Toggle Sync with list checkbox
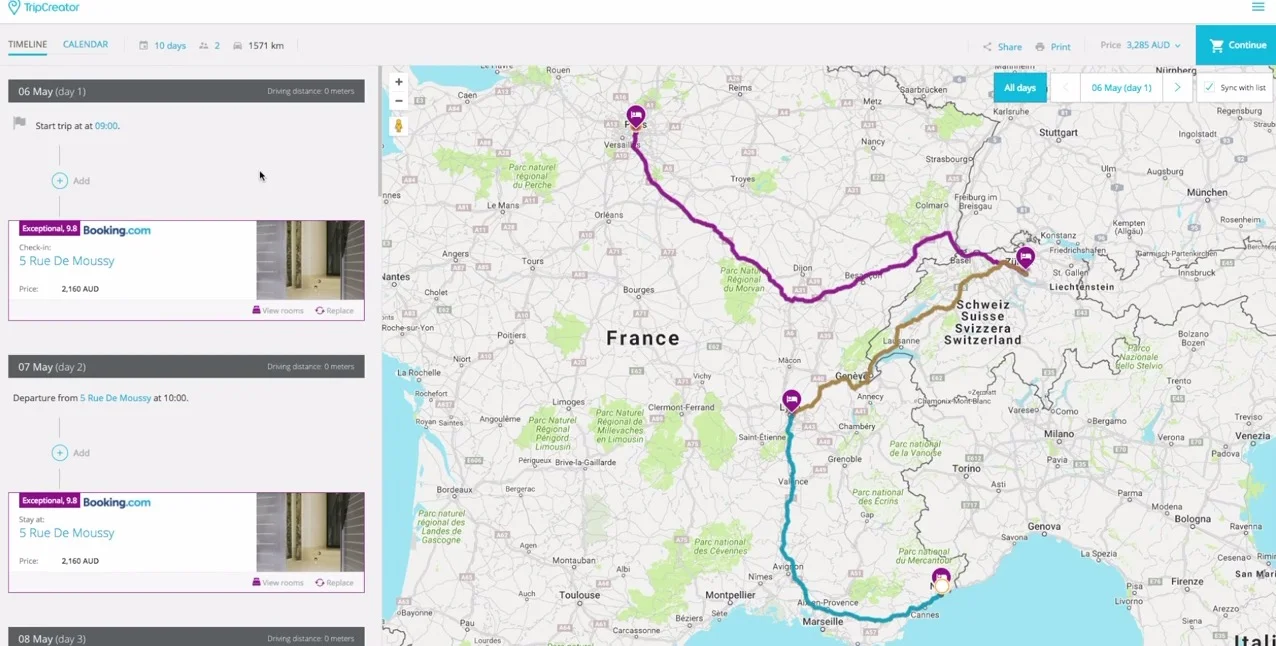The height and width of the screenshot is (646, 1276). tap(1209, 88)
